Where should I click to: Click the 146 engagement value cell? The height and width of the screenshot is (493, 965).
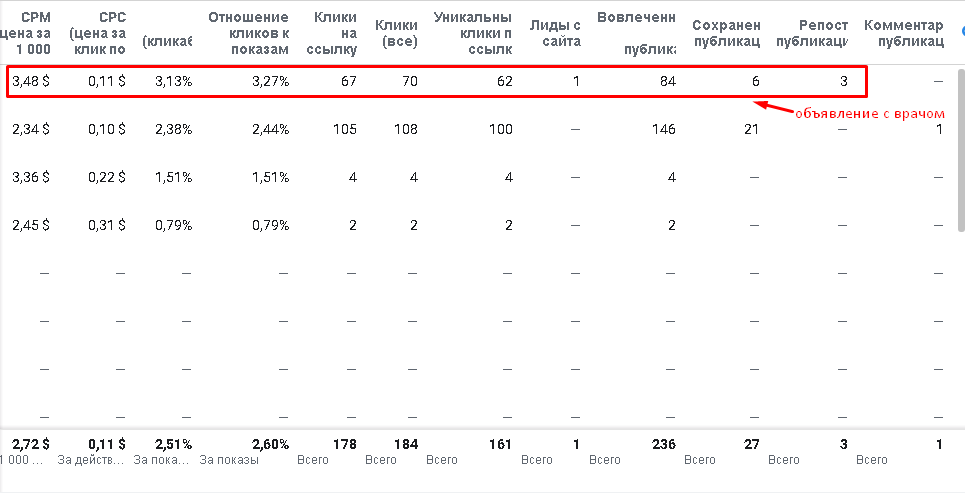coord(662,129)
